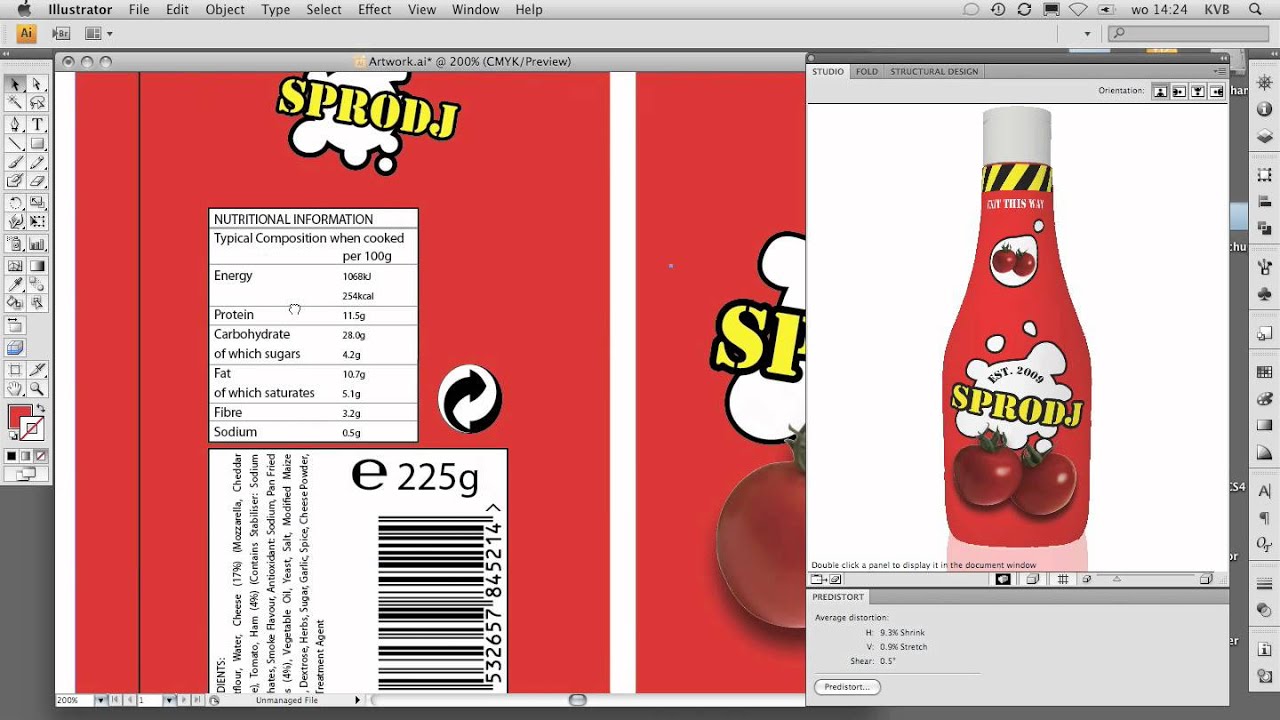The width and height of the screenshot is (1280, 720).
Task: Open the Brushes panel icon in dock
Action: pyautogui.click(x=1264, y=267)
